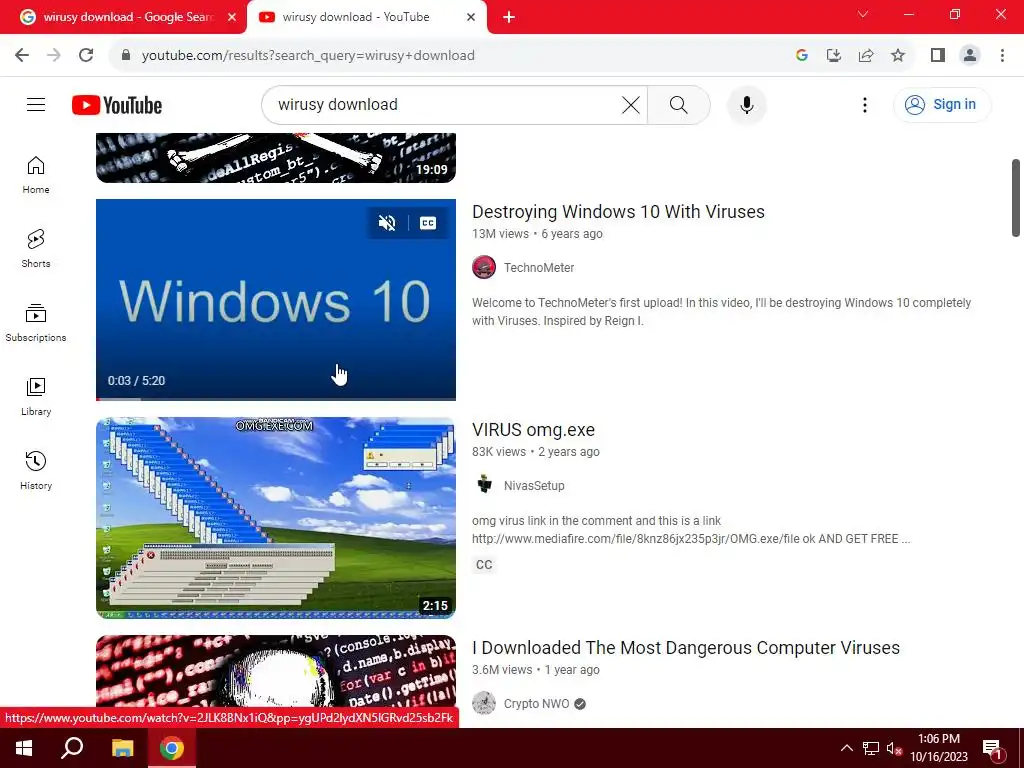Go forward in browser
Screen dimensions: 1024x768
point(54,56)
